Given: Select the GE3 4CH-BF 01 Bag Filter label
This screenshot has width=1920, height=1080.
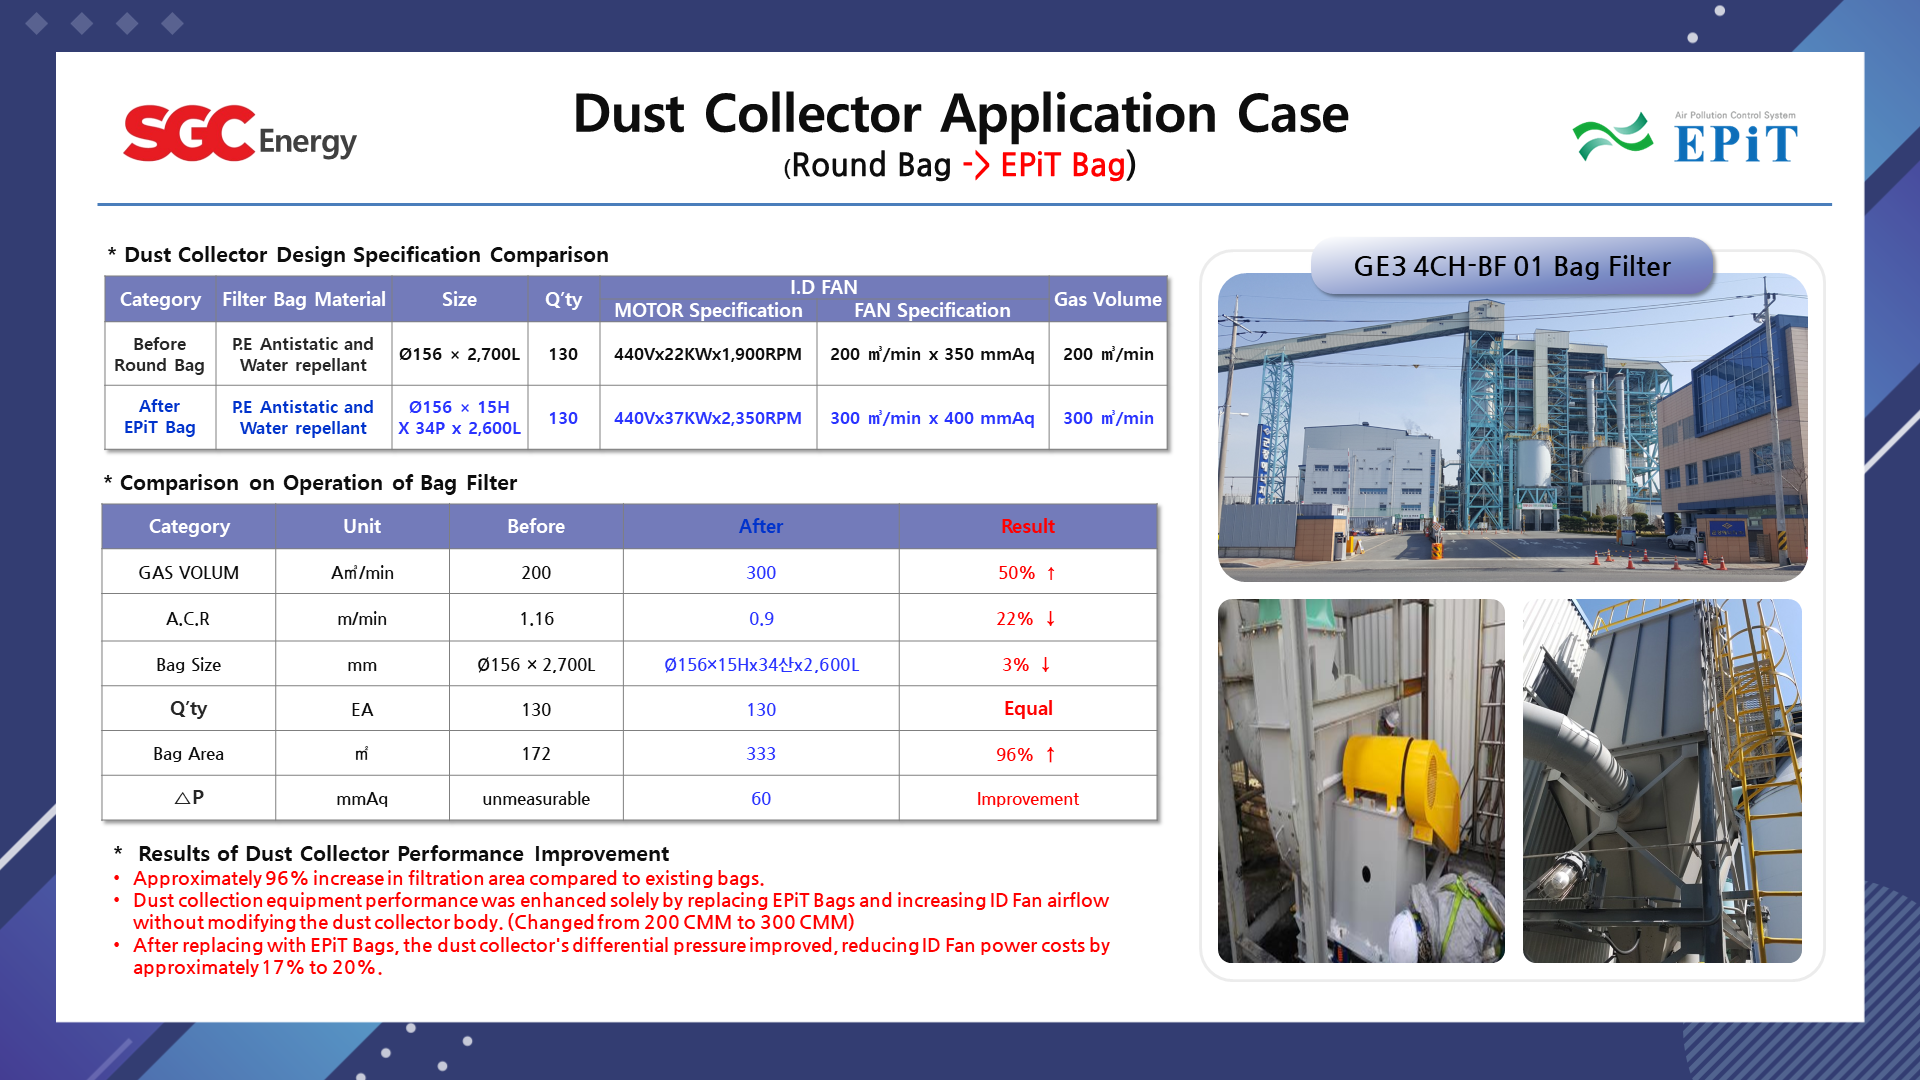Looking at the screenshot, I should pos(1511,266).
